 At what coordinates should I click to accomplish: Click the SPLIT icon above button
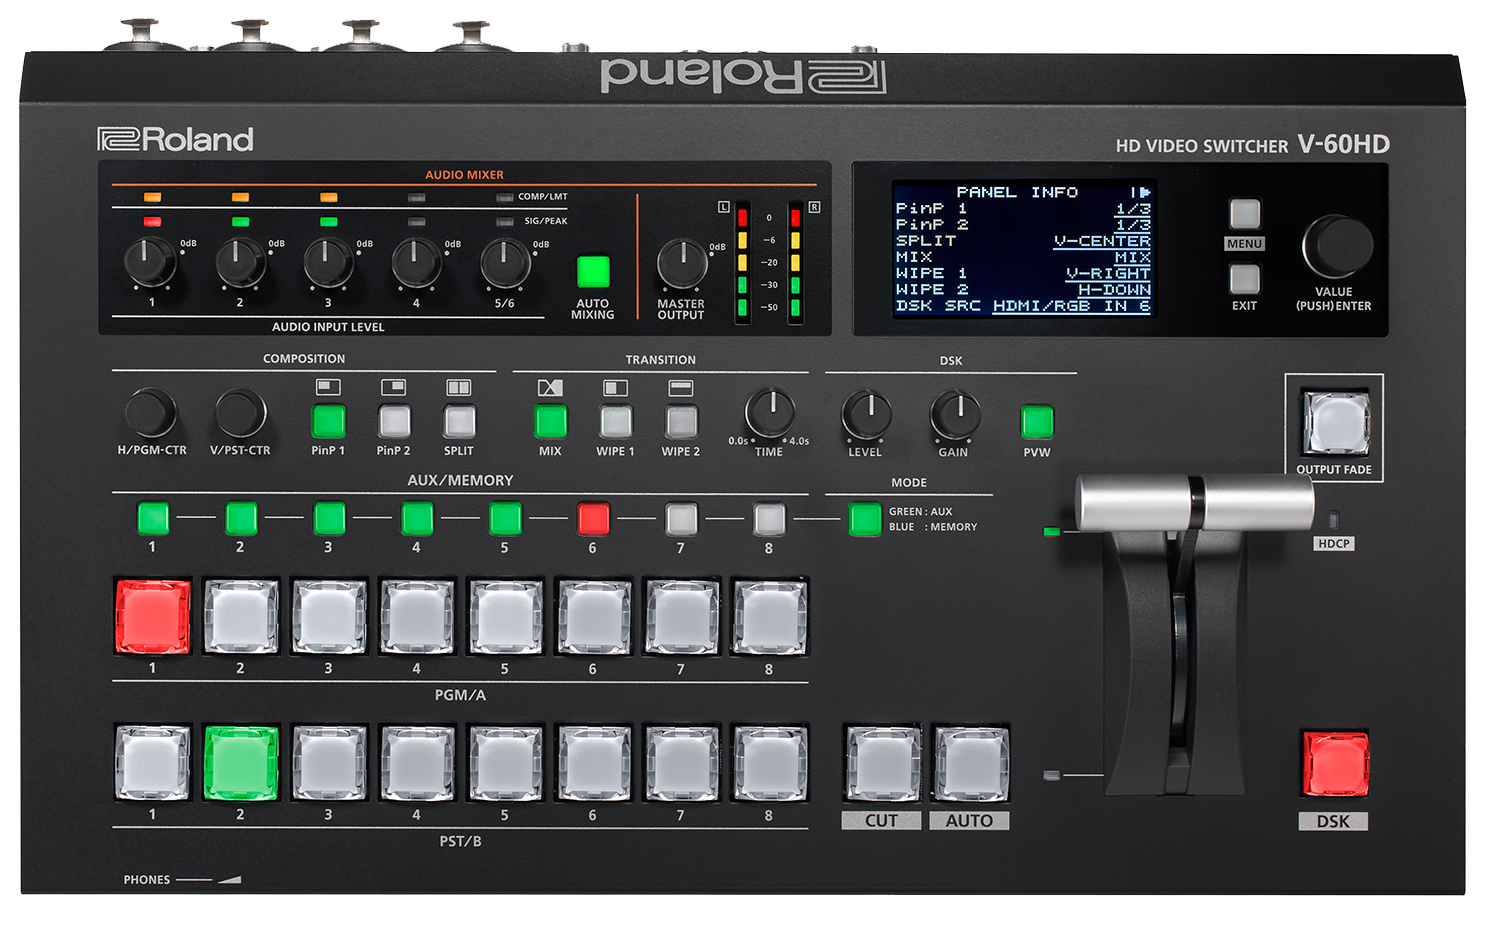coord(459,387)
